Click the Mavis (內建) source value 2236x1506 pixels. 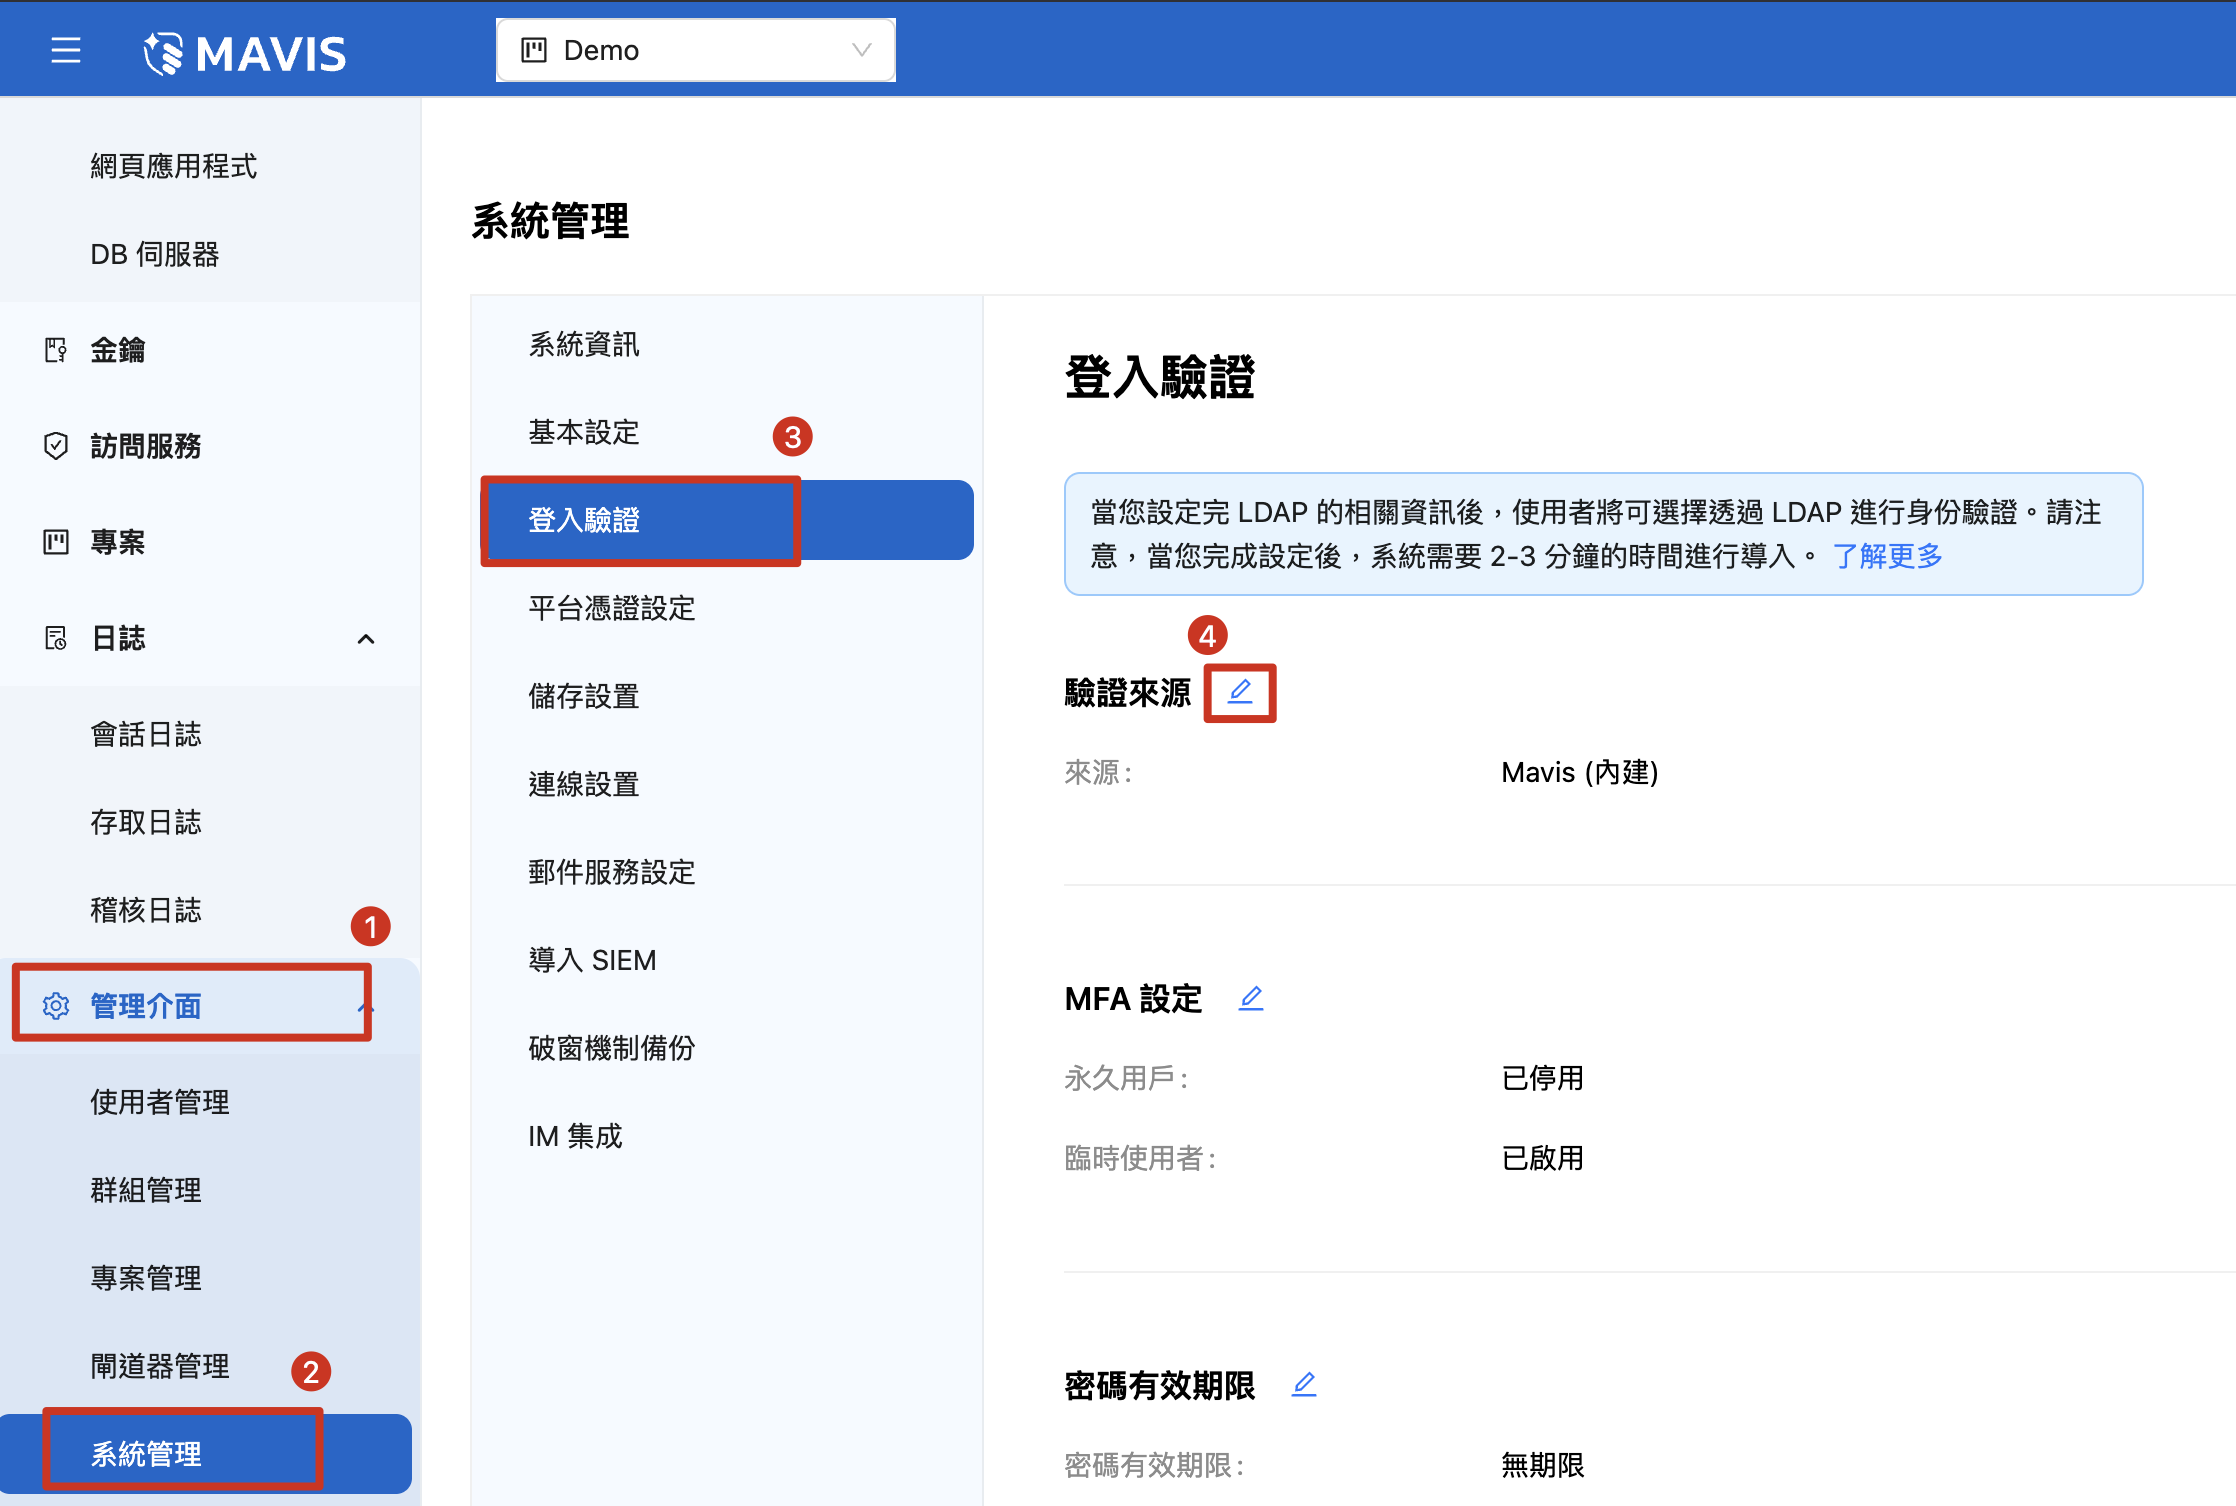tap(1580, 773)
